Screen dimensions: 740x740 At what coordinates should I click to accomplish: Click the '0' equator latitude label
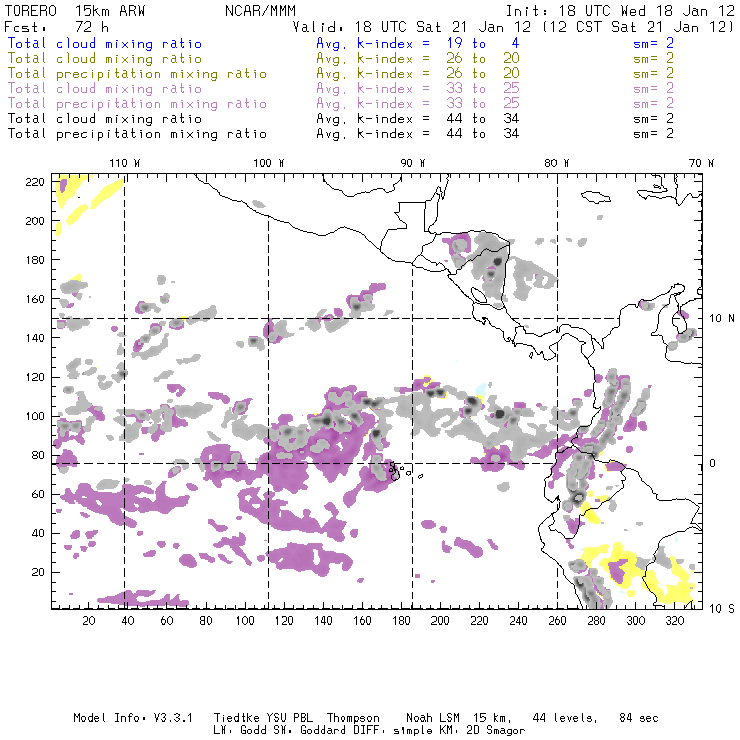pos(713,463)
